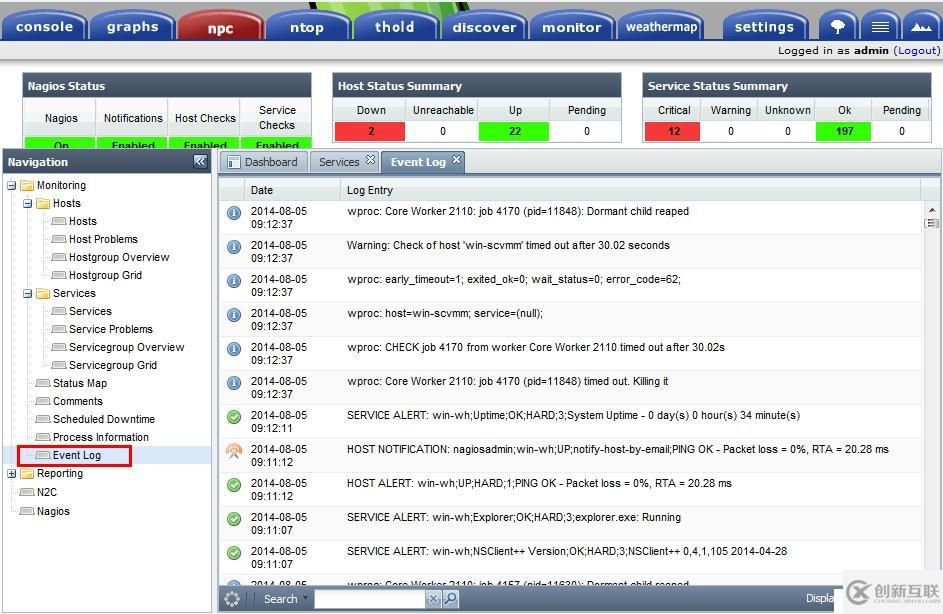
Task: Open the thold menu at the top
Action: [x=396, y=25]
